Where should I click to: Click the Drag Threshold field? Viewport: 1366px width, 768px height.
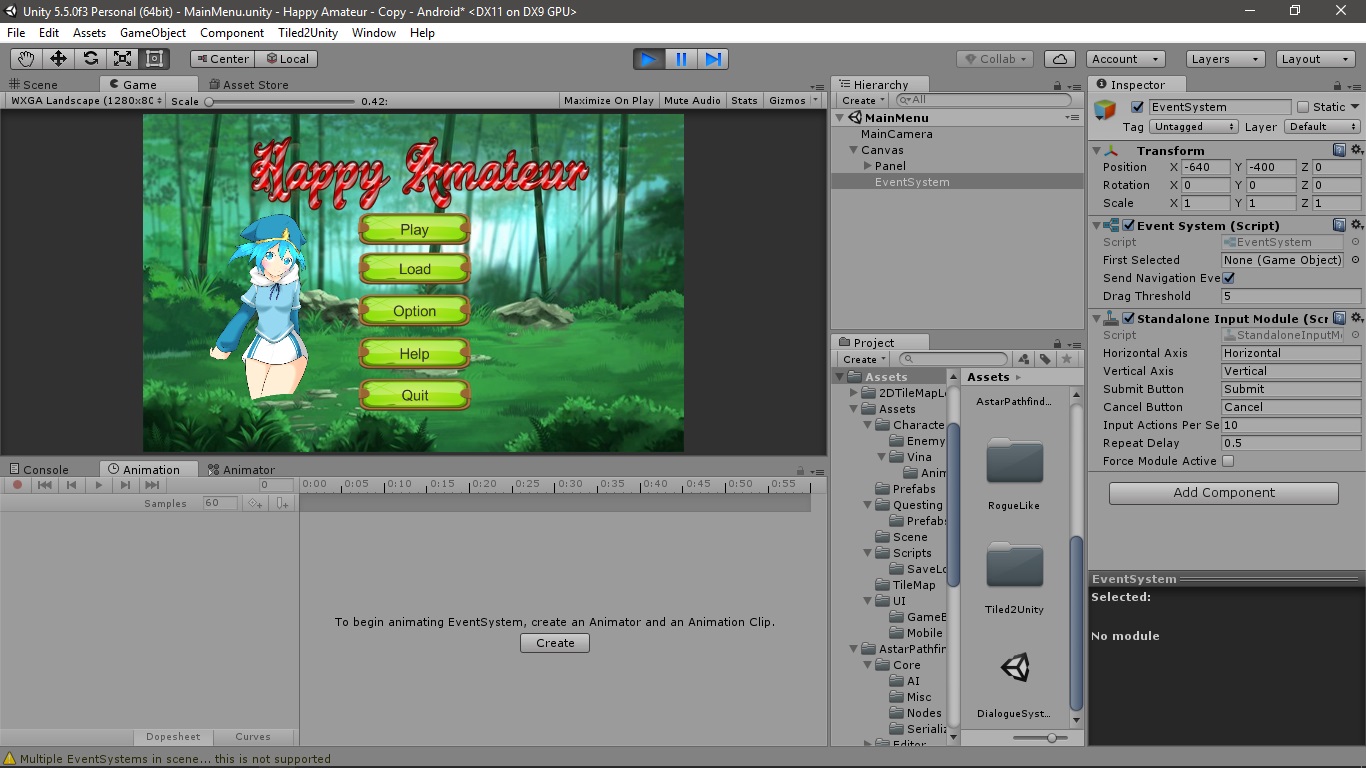[1291, 296]
